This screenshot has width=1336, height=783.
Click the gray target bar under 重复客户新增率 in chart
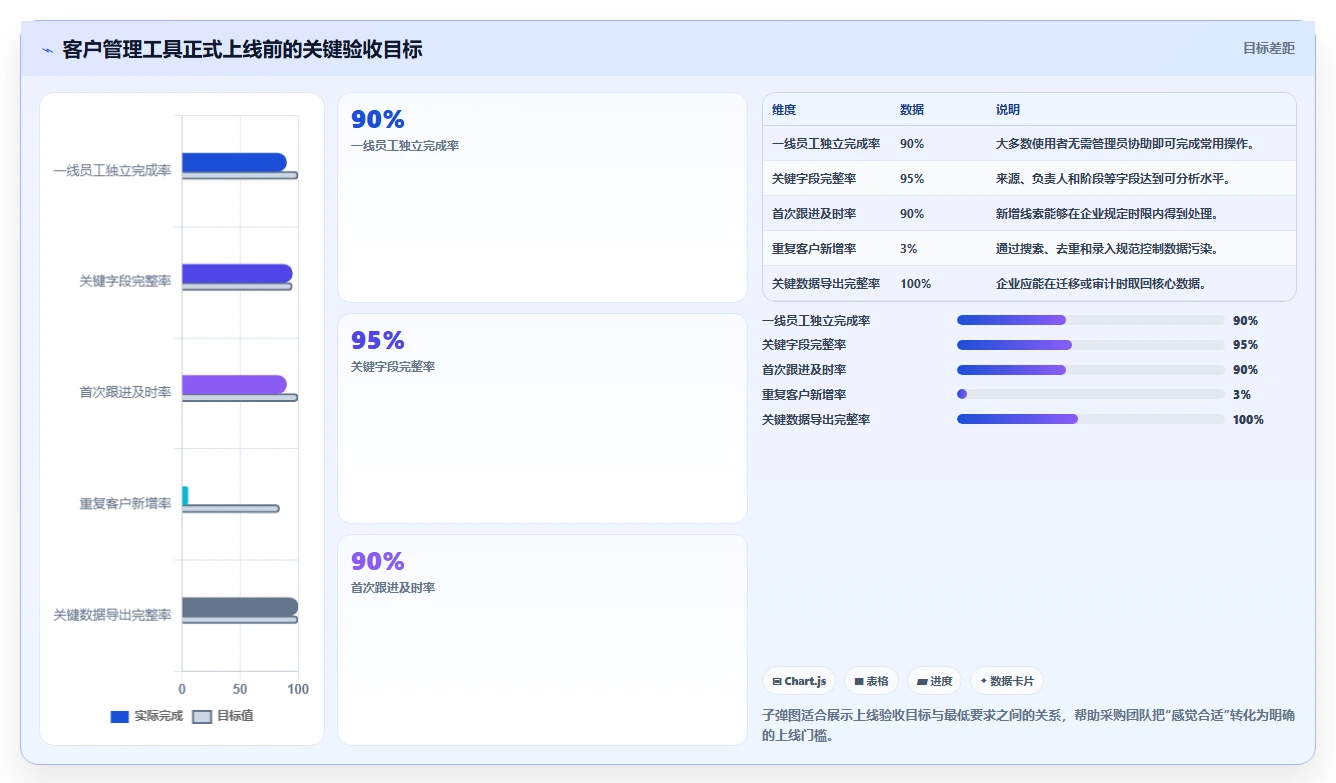[x=230, y=509]
